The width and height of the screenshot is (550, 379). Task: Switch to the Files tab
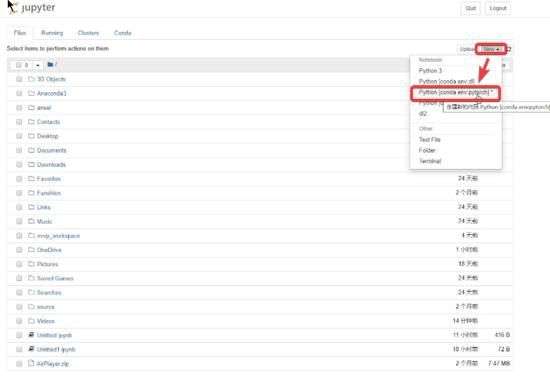(x=20, y=33)
